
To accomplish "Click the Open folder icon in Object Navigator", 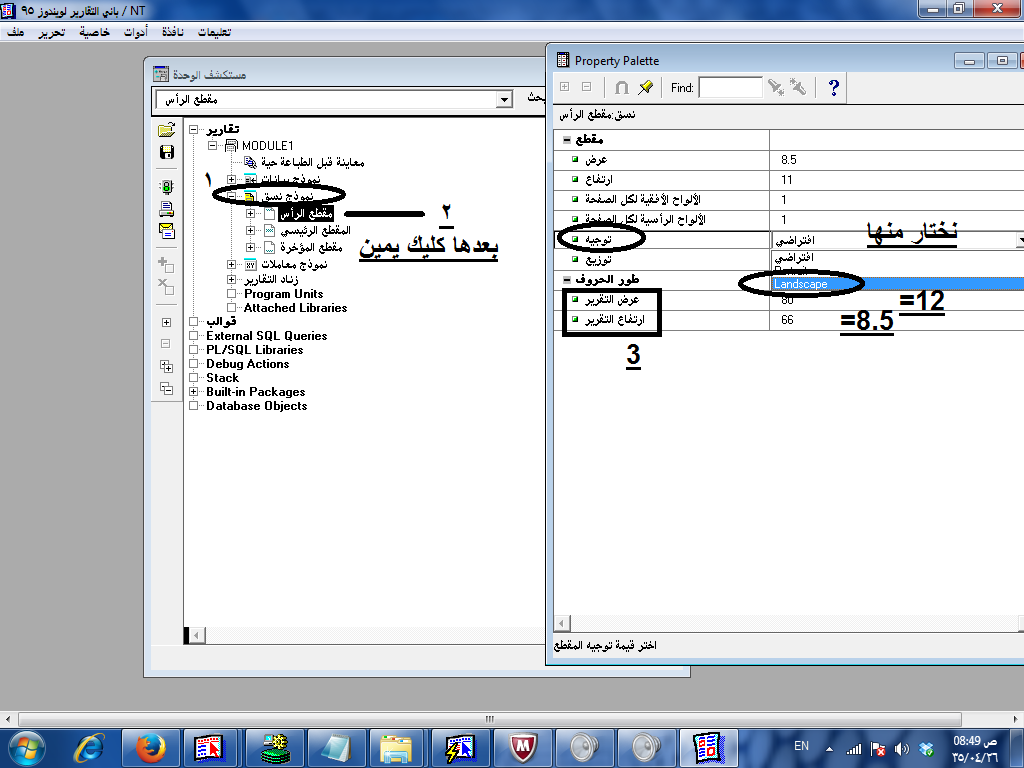I will coord(166,131).
